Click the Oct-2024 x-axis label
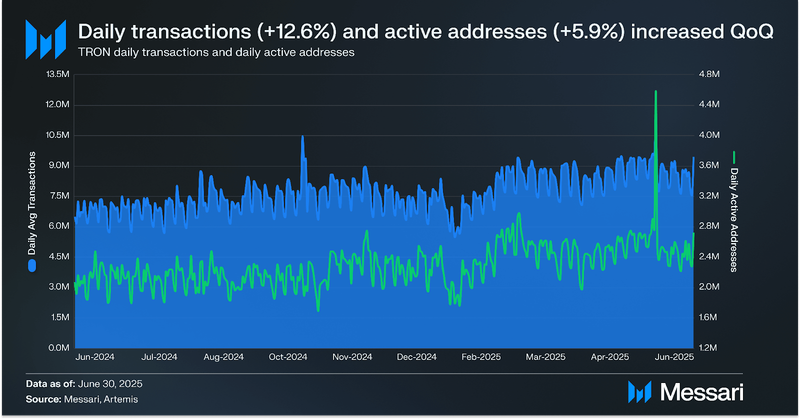Image resolution: width=800 pixels, height=419 pixels. tap(288, 357)
